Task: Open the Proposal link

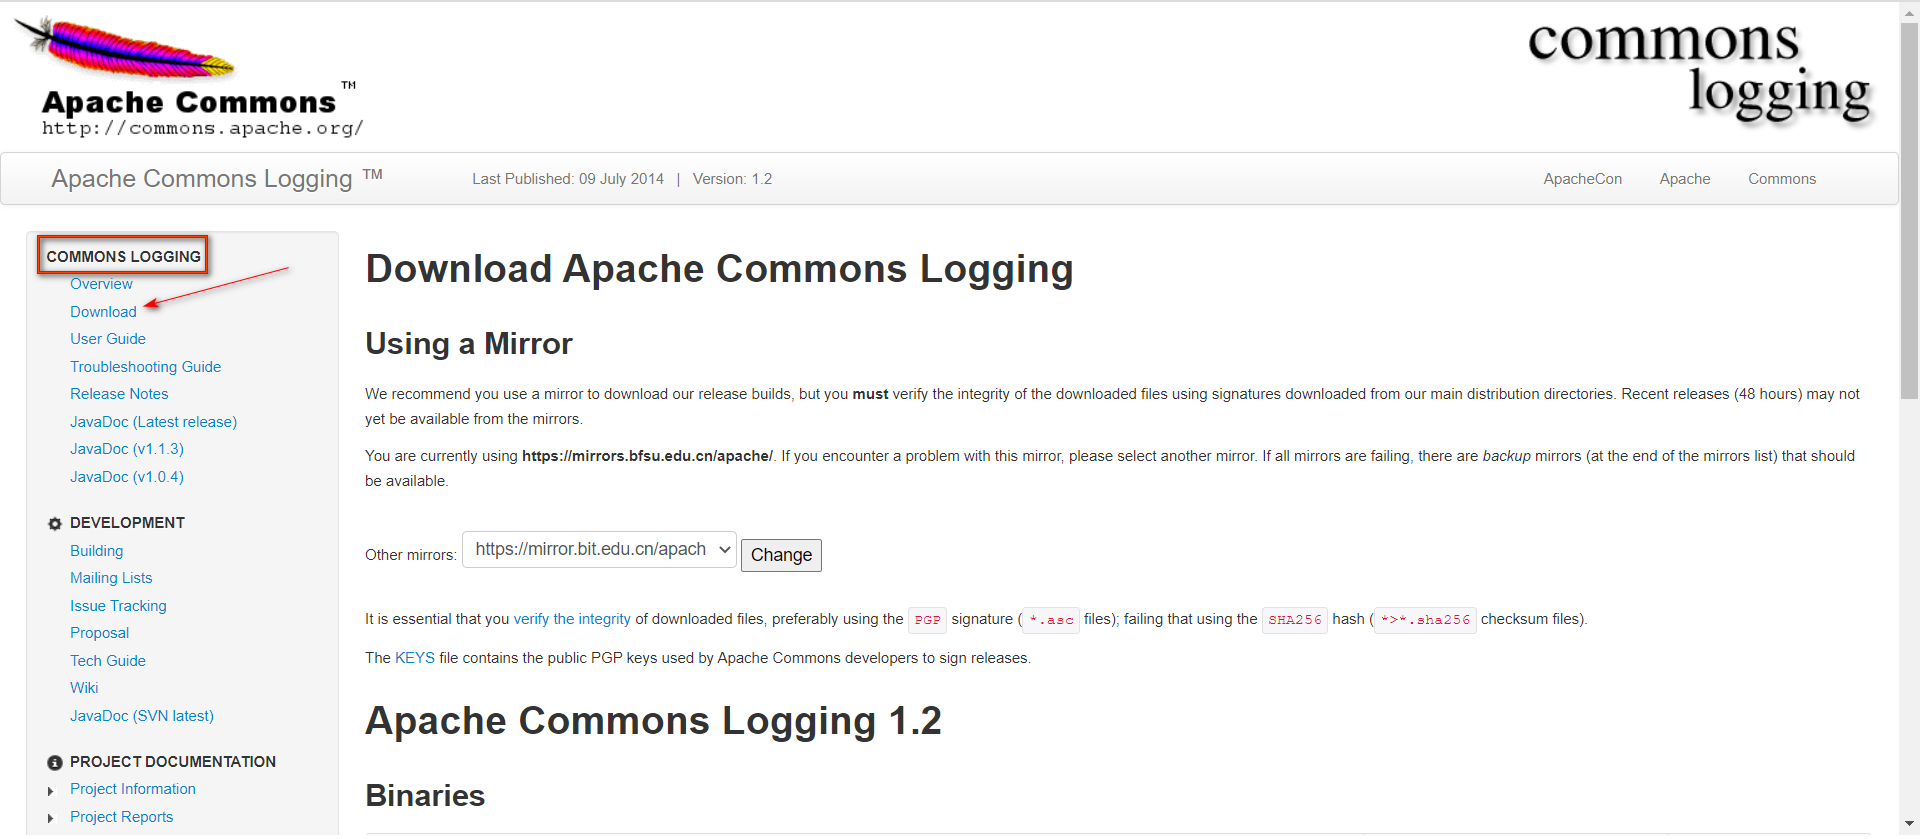Action: click(99, 633)
